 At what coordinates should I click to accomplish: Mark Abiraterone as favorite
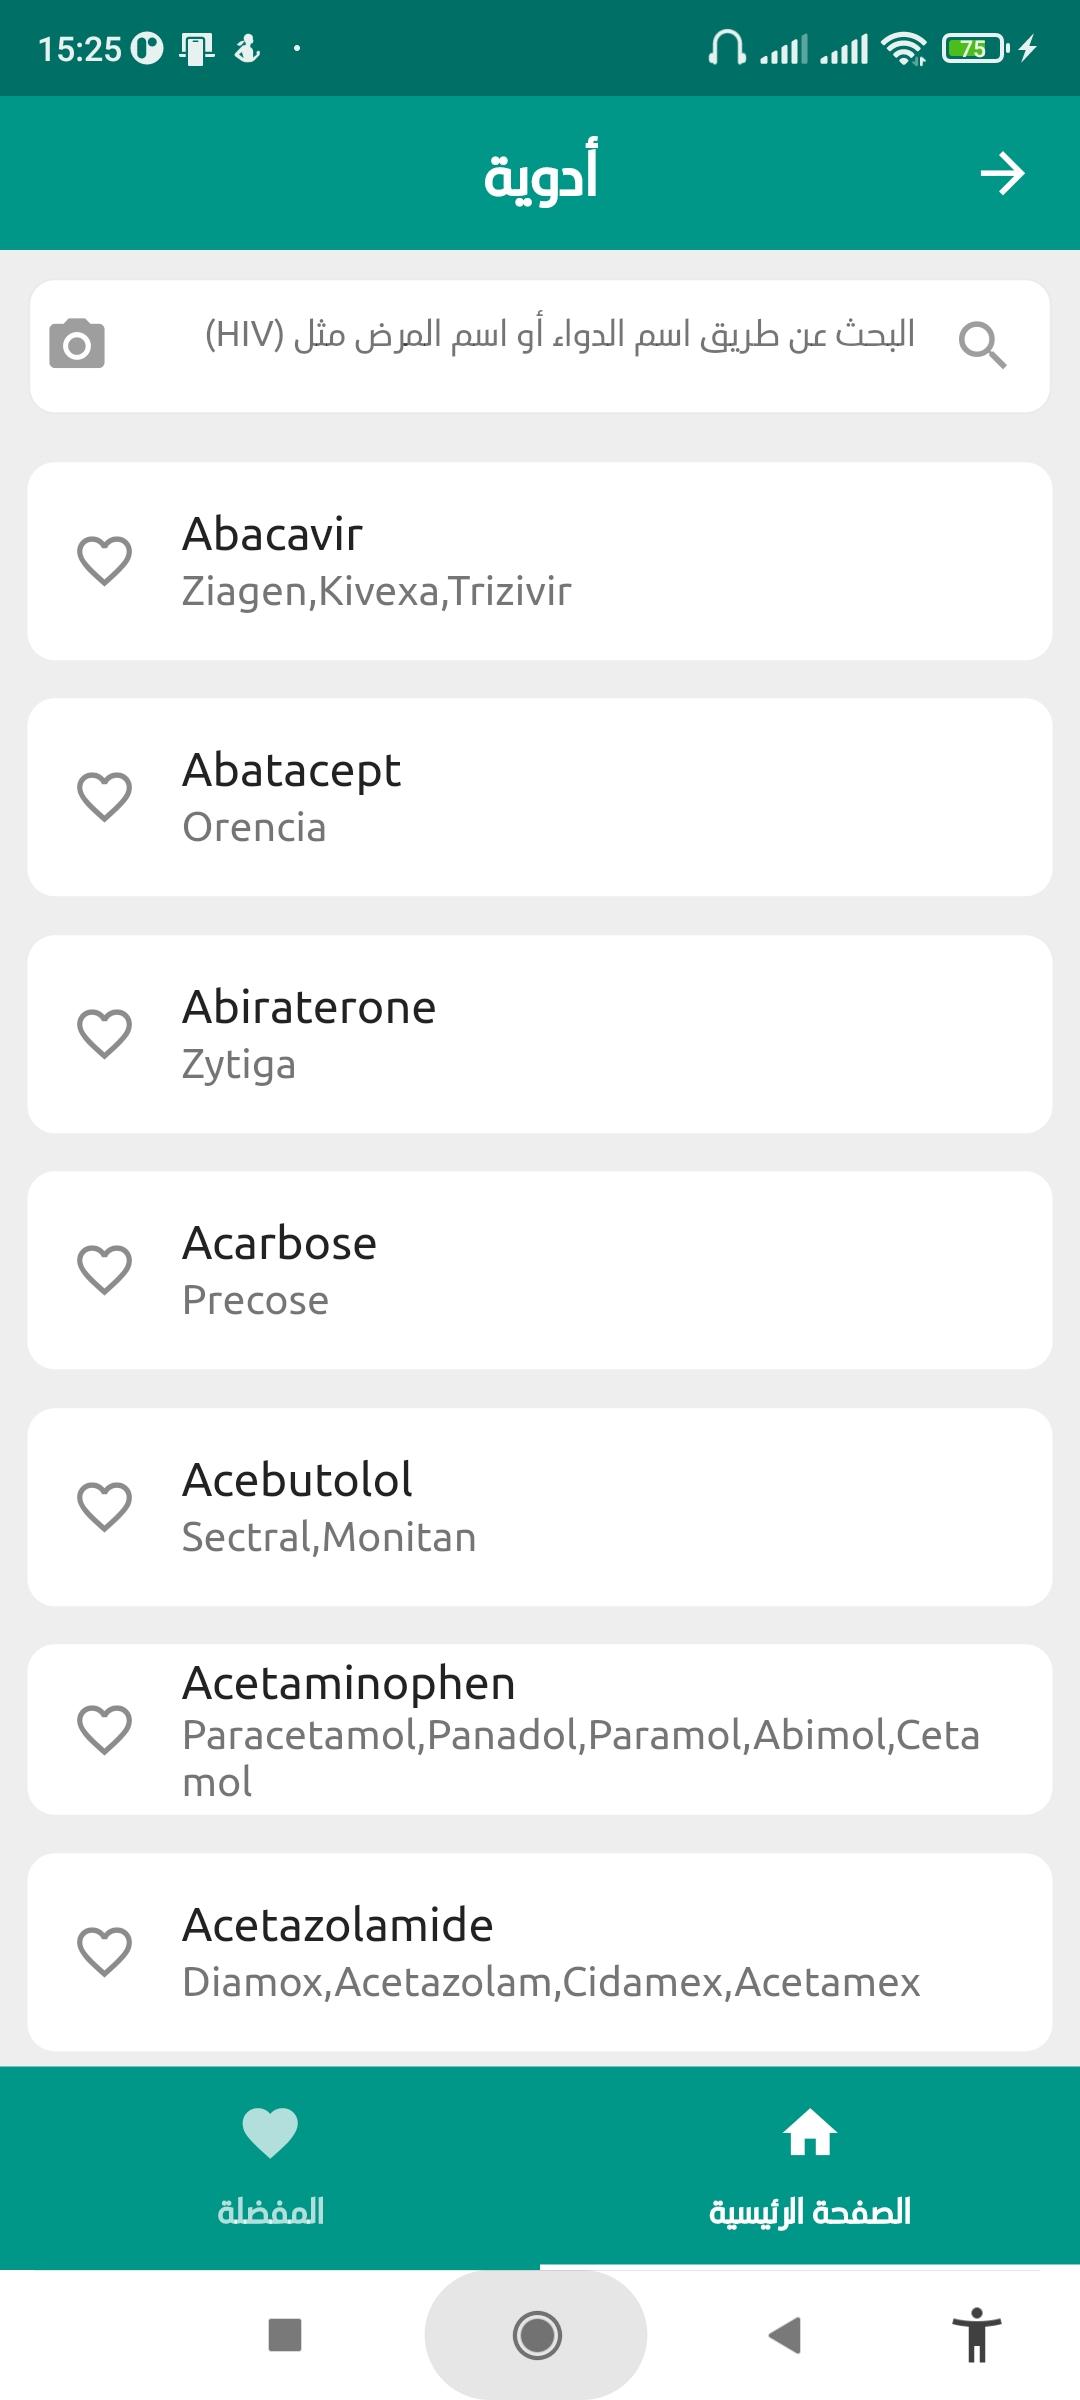pos(105,1033)
